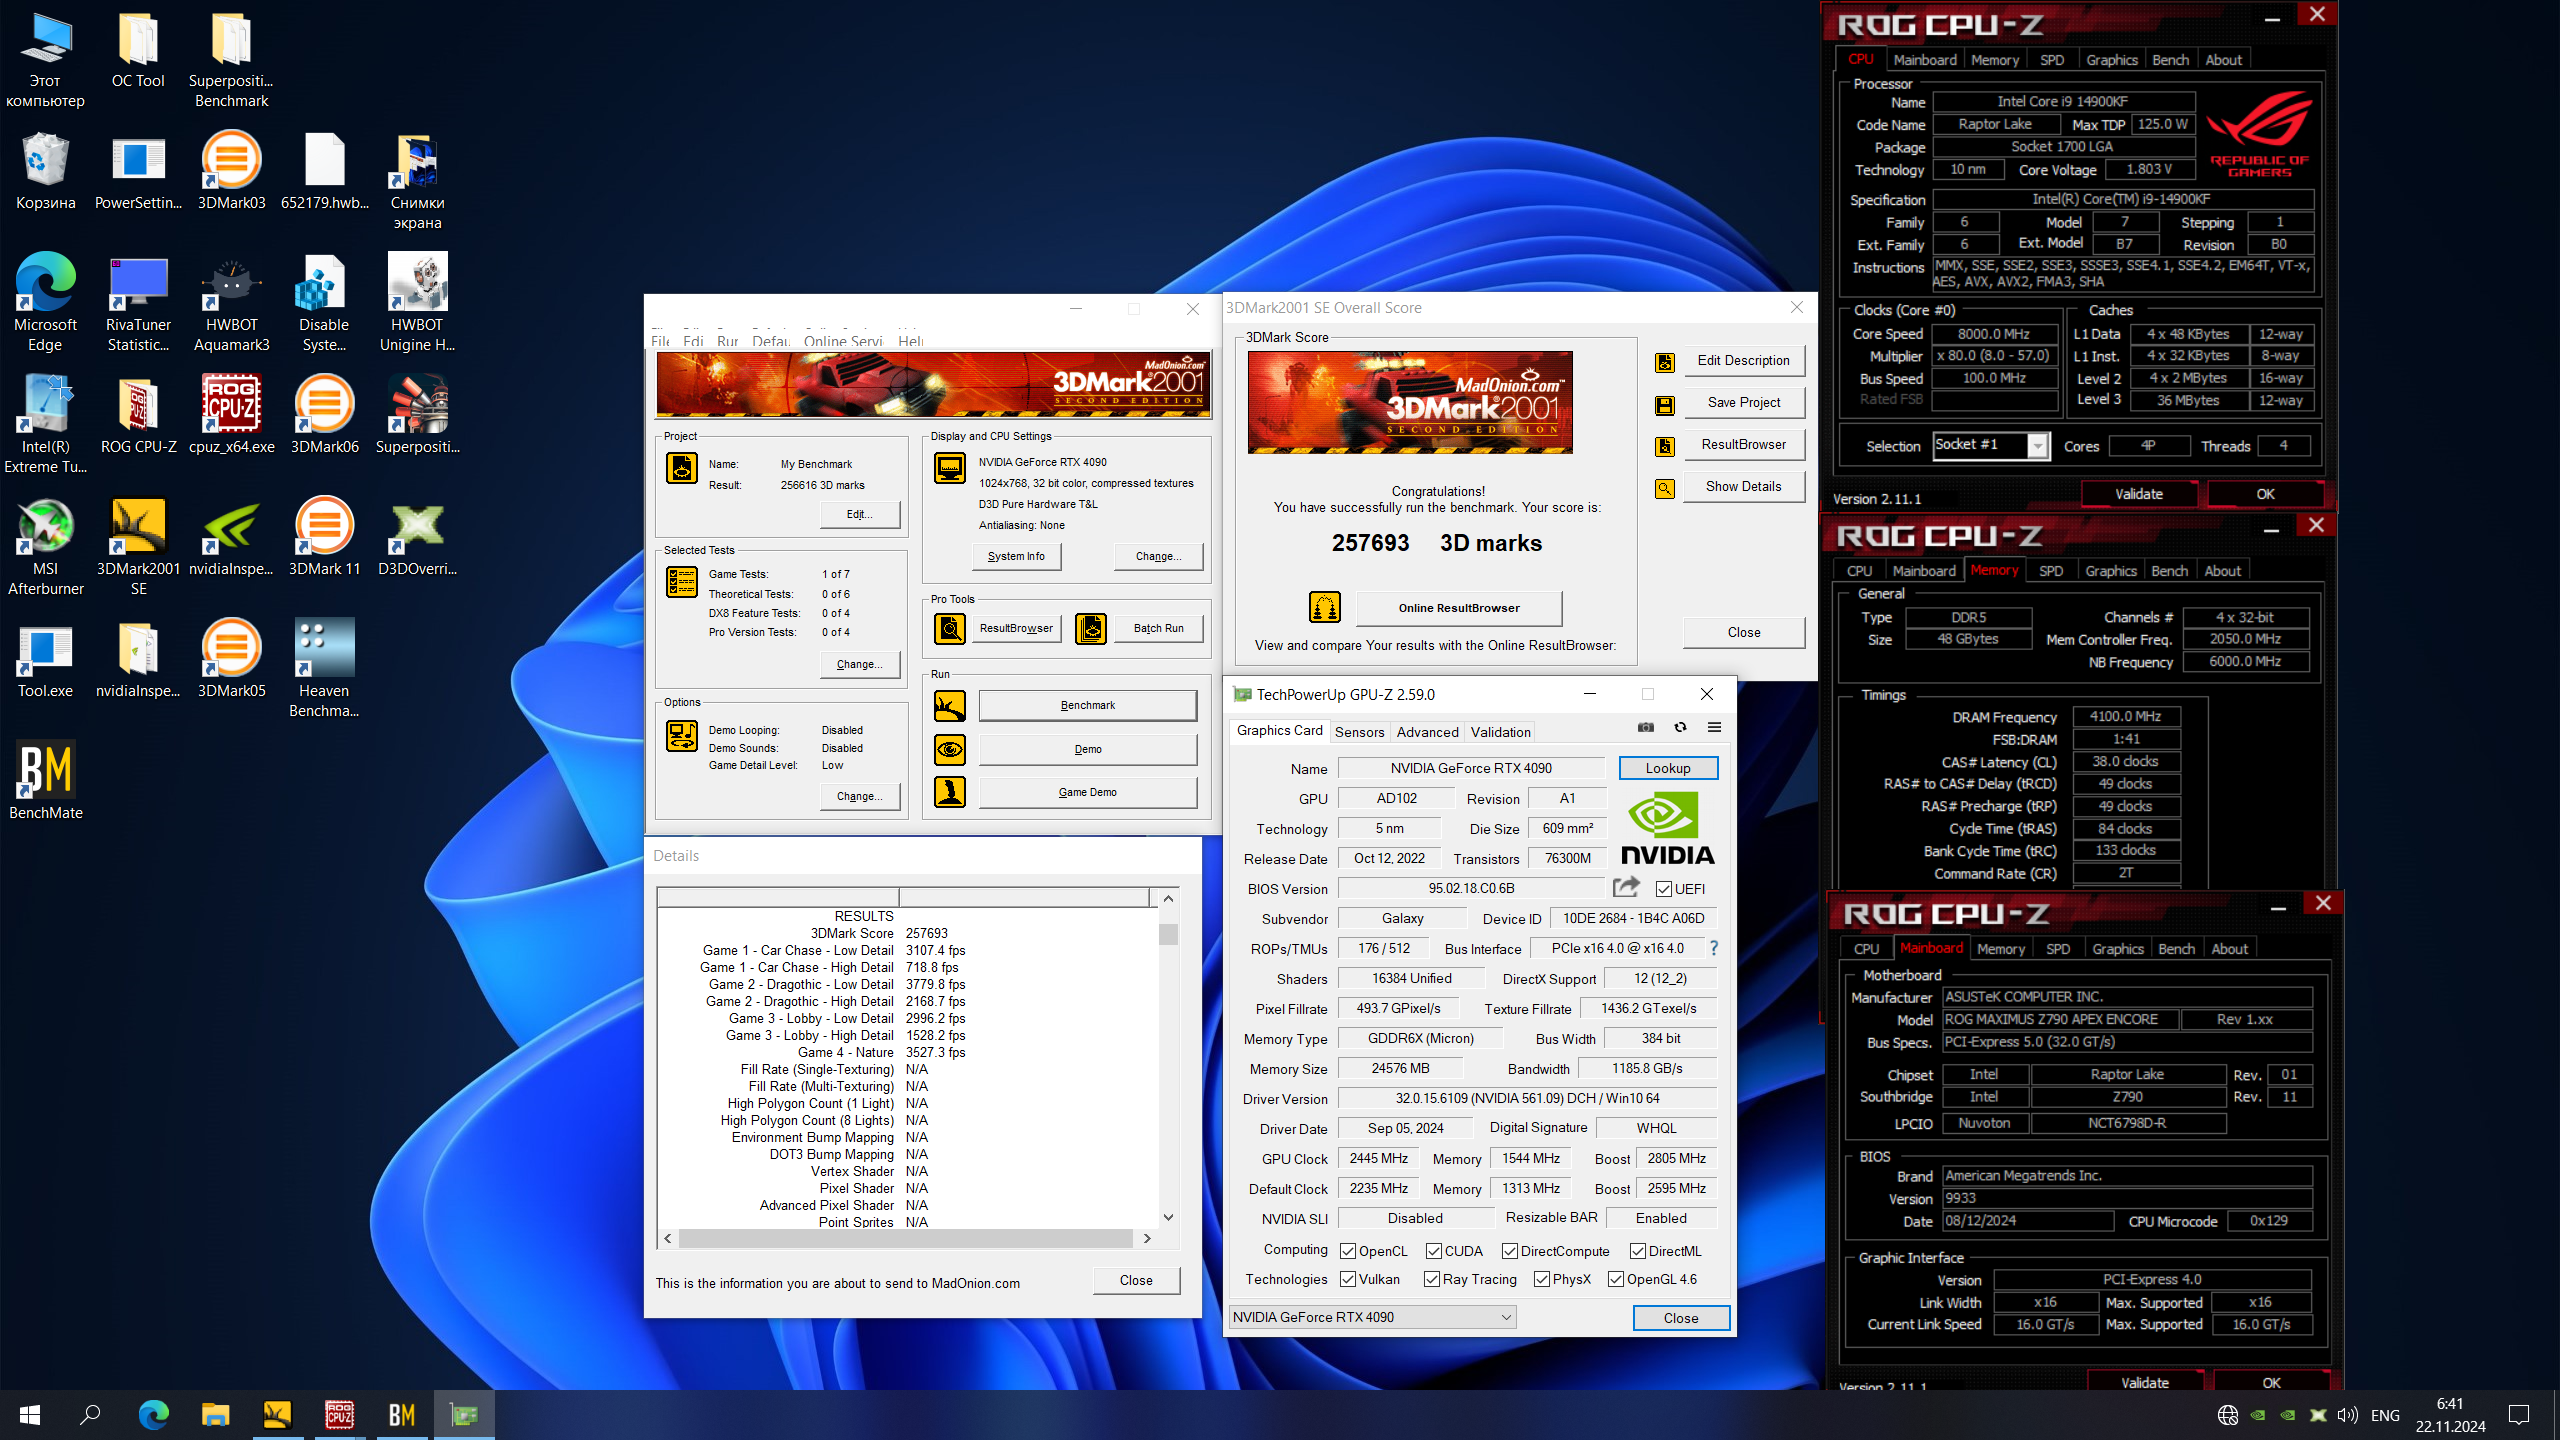The image size is (2560, 1440).
Task: Toggle the UEFI checkbox in GPU-Z
Action: [1664, 889]
